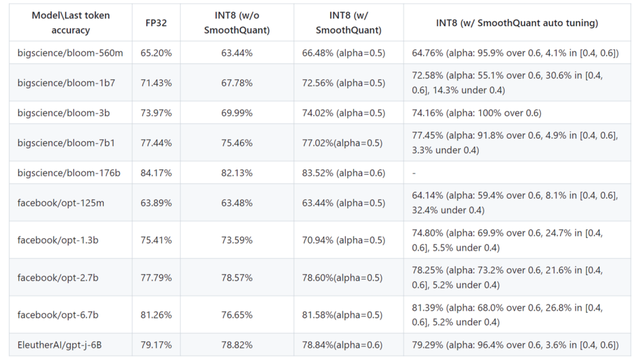
Task: Select the 76.65% INT8 value for opt-6.7b
Action: [x=237, y=315]
